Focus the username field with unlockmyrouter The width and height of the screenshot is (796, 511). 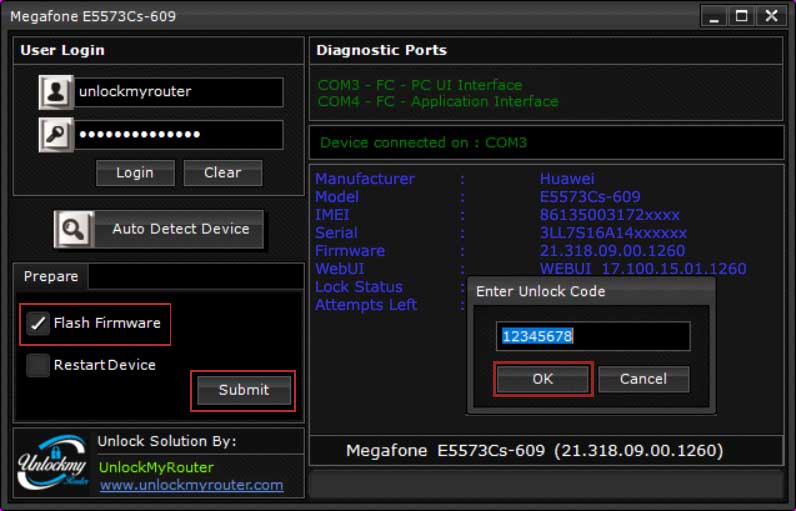179,92
